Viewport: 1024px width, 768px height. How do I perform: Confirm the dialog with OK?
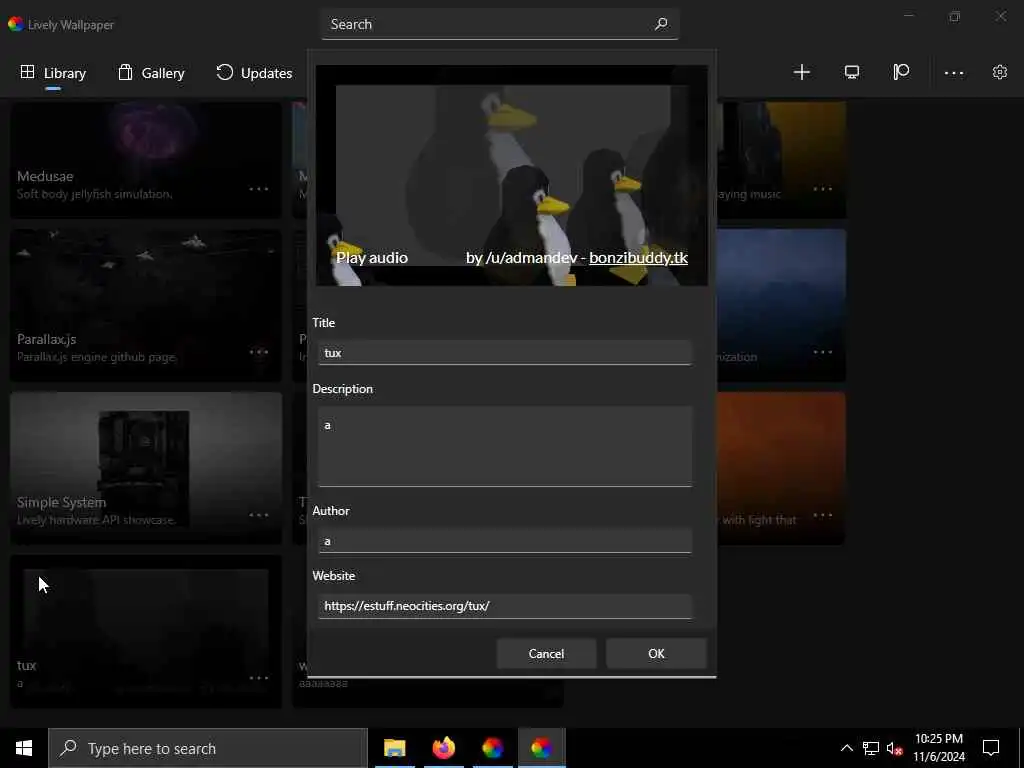[656, 654]
